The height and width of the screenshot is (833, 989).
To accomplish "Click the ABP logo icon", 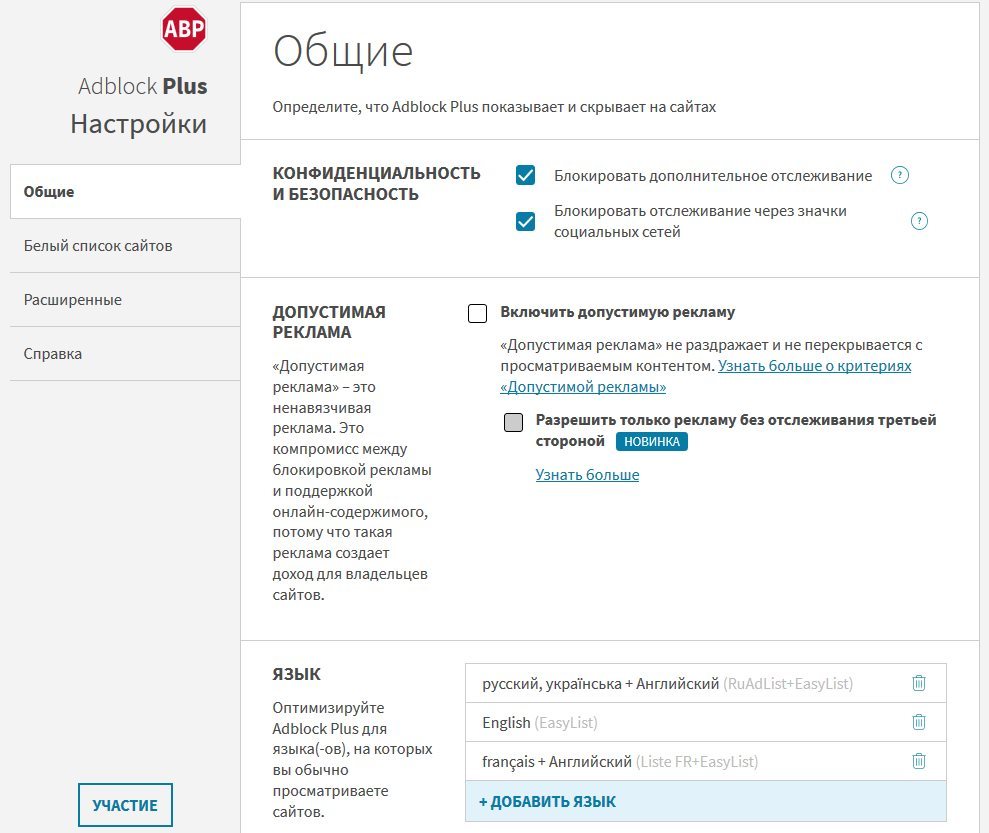I will coord(184,29).
